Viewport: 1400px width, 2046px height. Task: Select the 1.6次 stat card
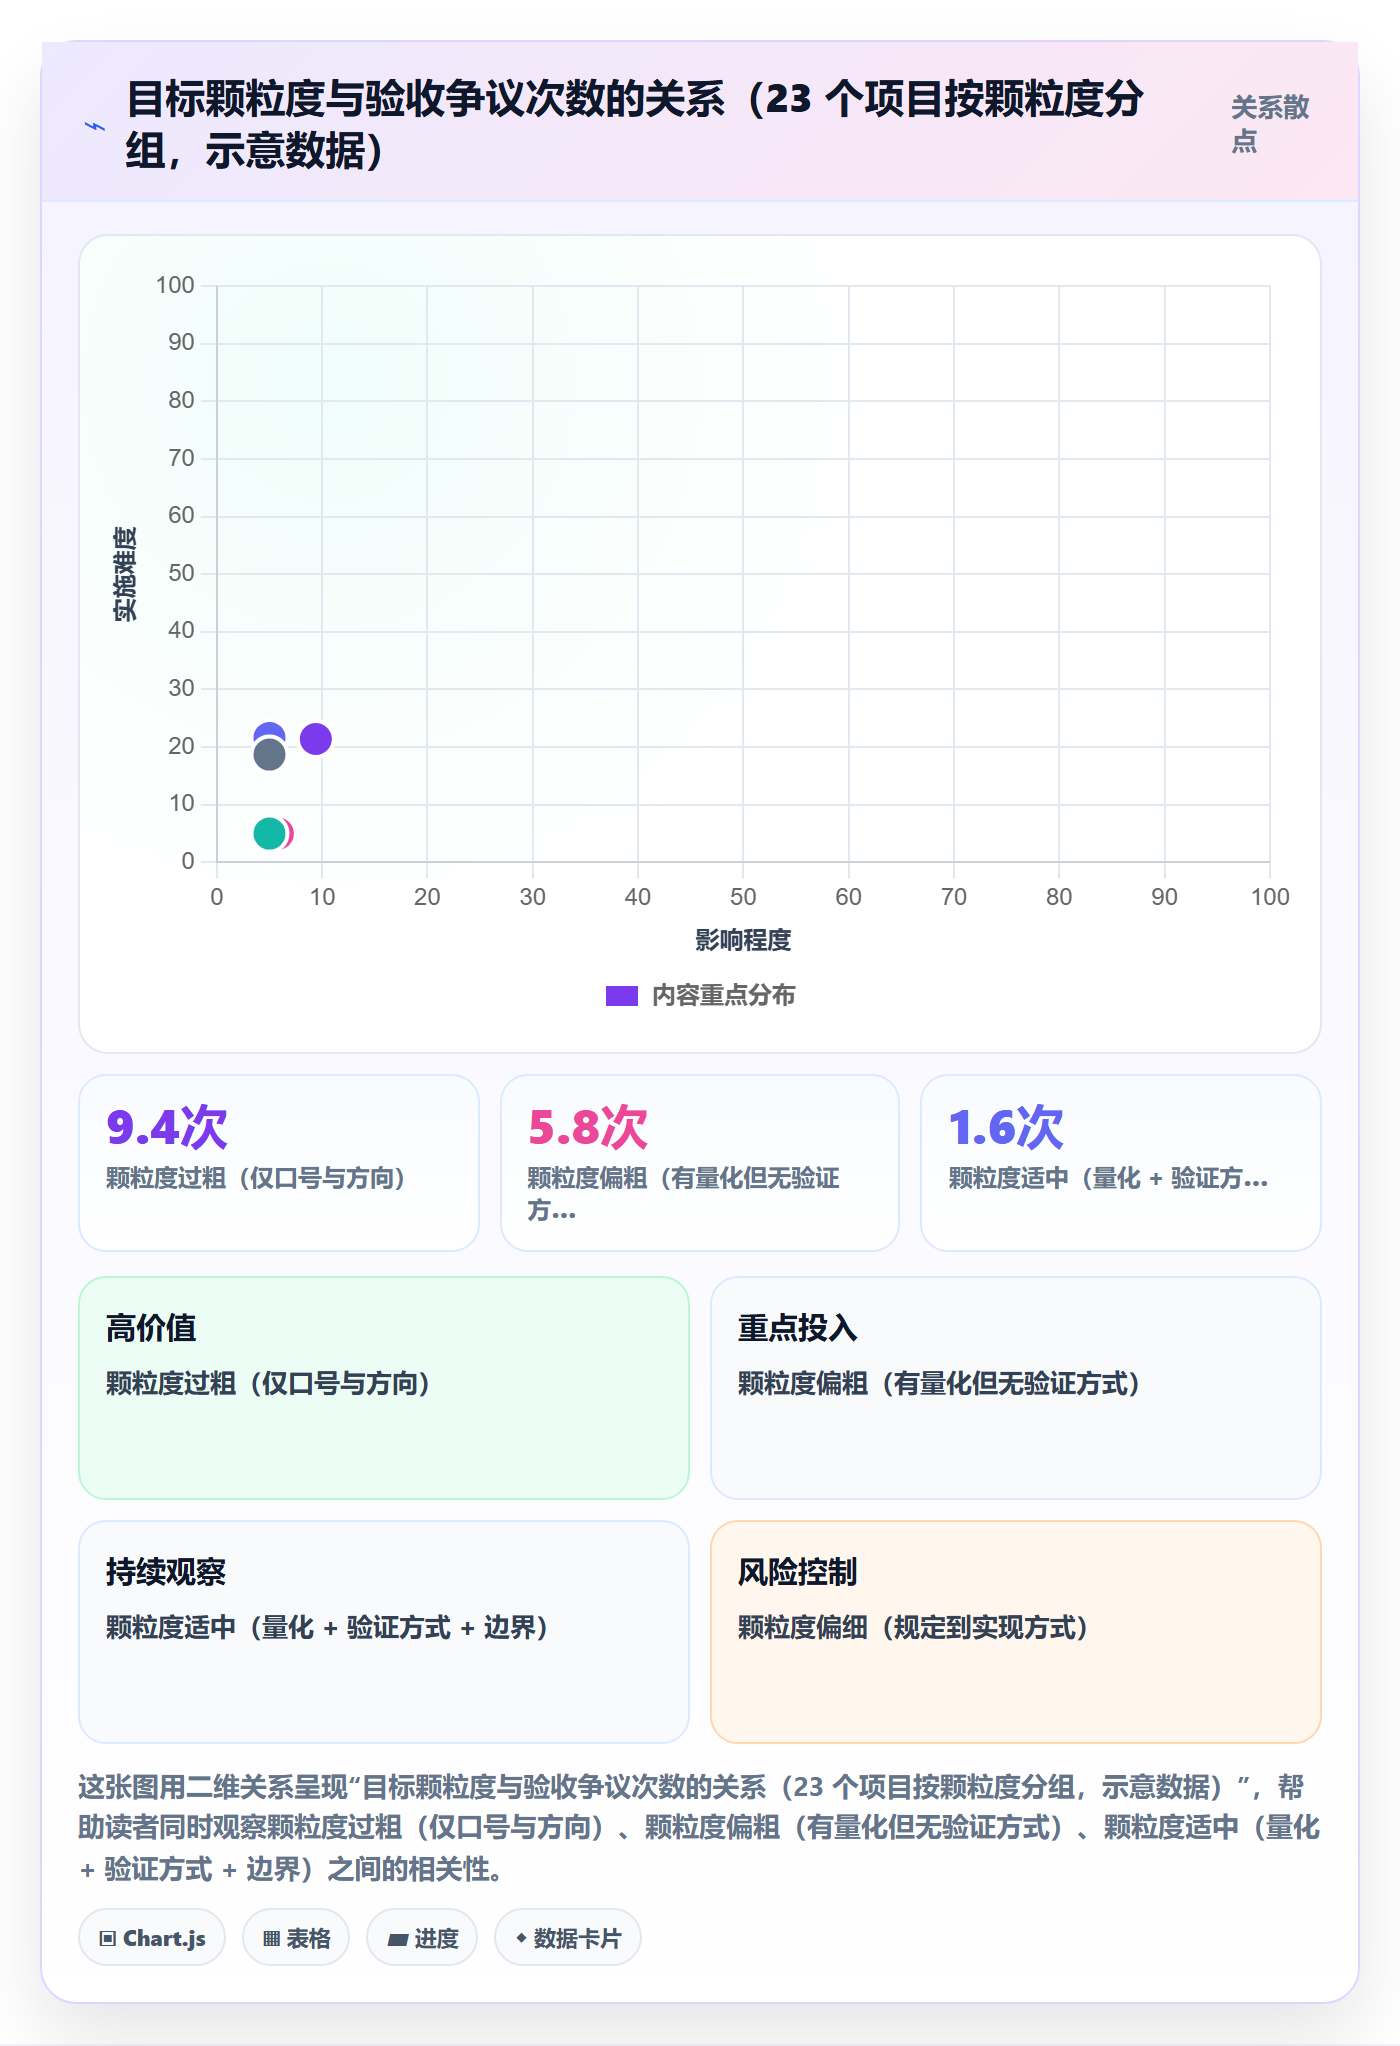1121,1163
